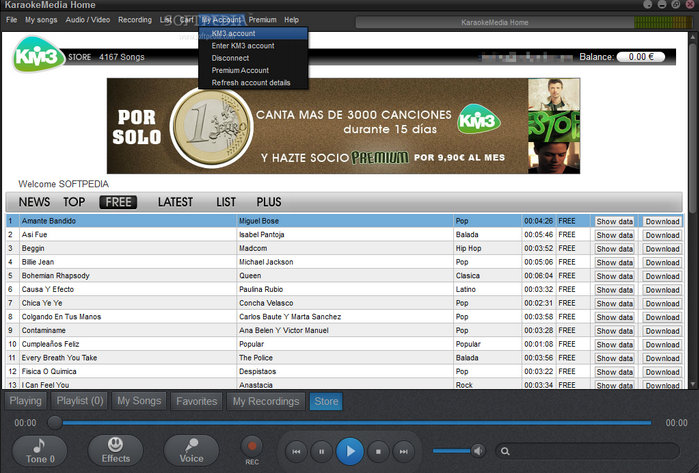
Task: Open the Store tab
Action: (326, 401)
